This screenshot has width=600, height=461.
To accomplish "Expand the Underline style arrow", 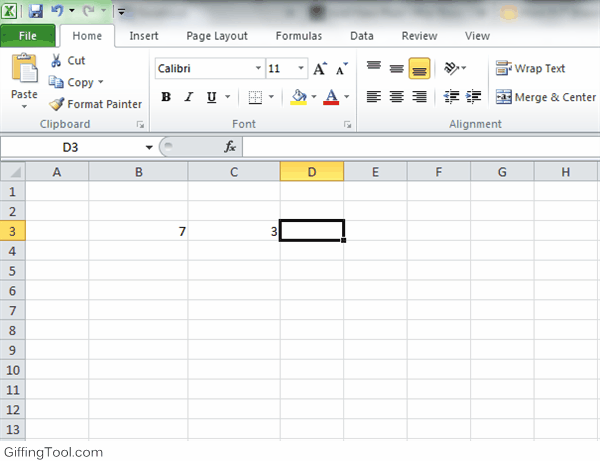I will coord(228,97).
